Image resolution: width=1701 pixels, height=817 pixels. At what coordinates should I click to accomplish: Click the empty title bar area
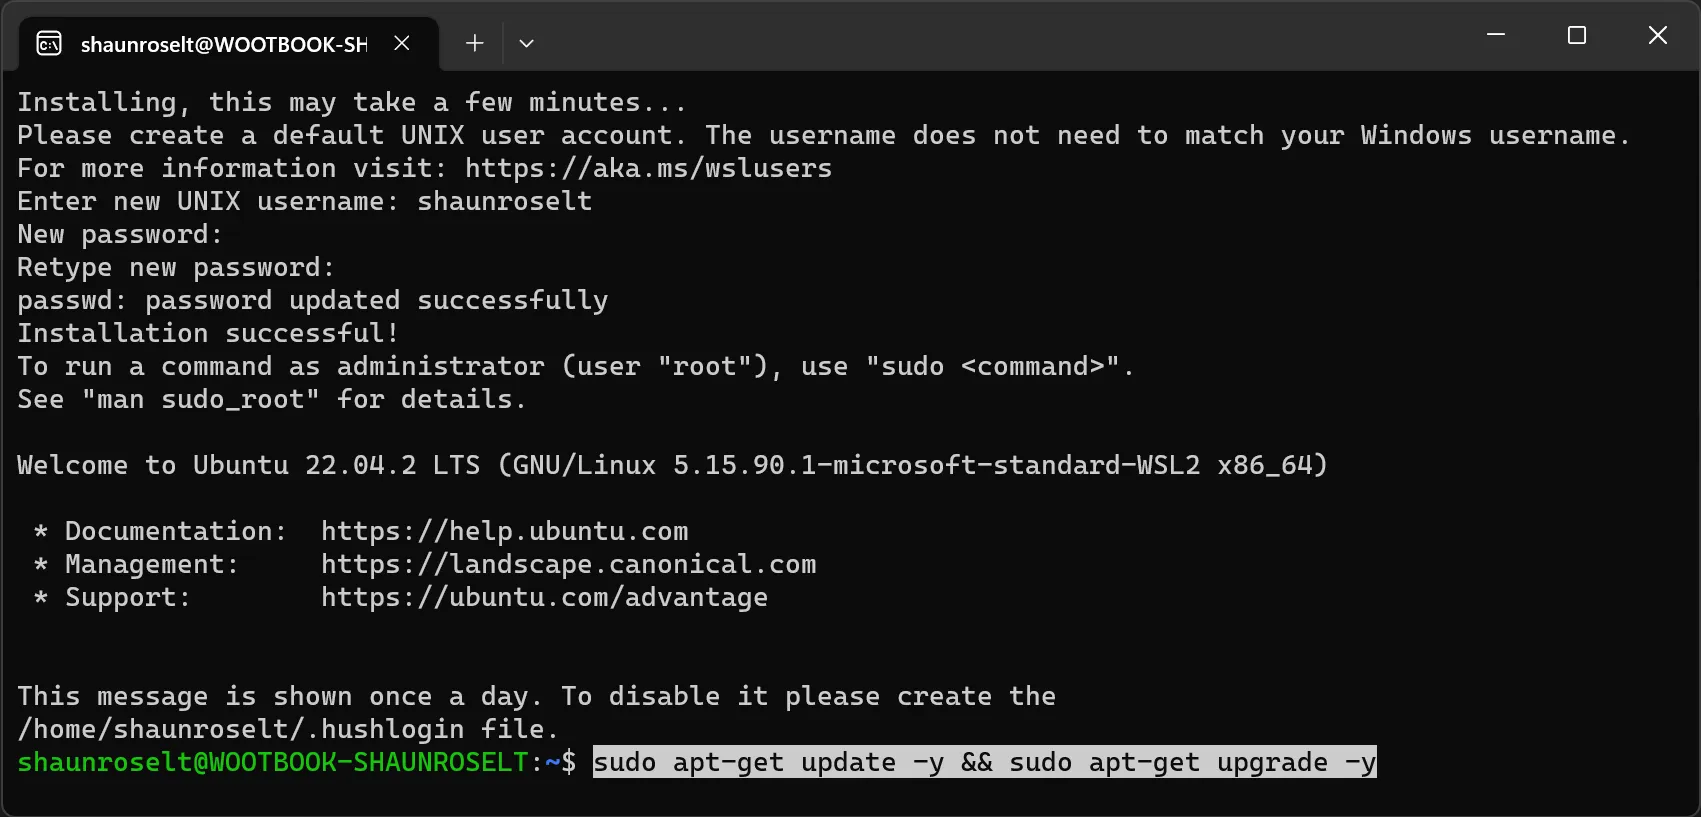click(x=1000, y=36)
